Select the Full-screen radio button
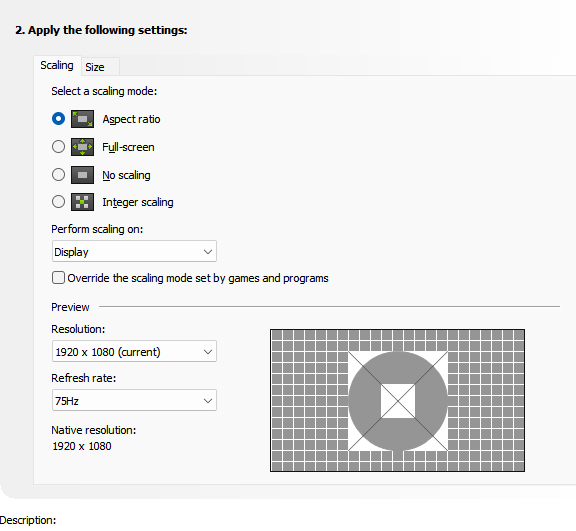Viewport: 576px width, 531px height. (58, 147)
